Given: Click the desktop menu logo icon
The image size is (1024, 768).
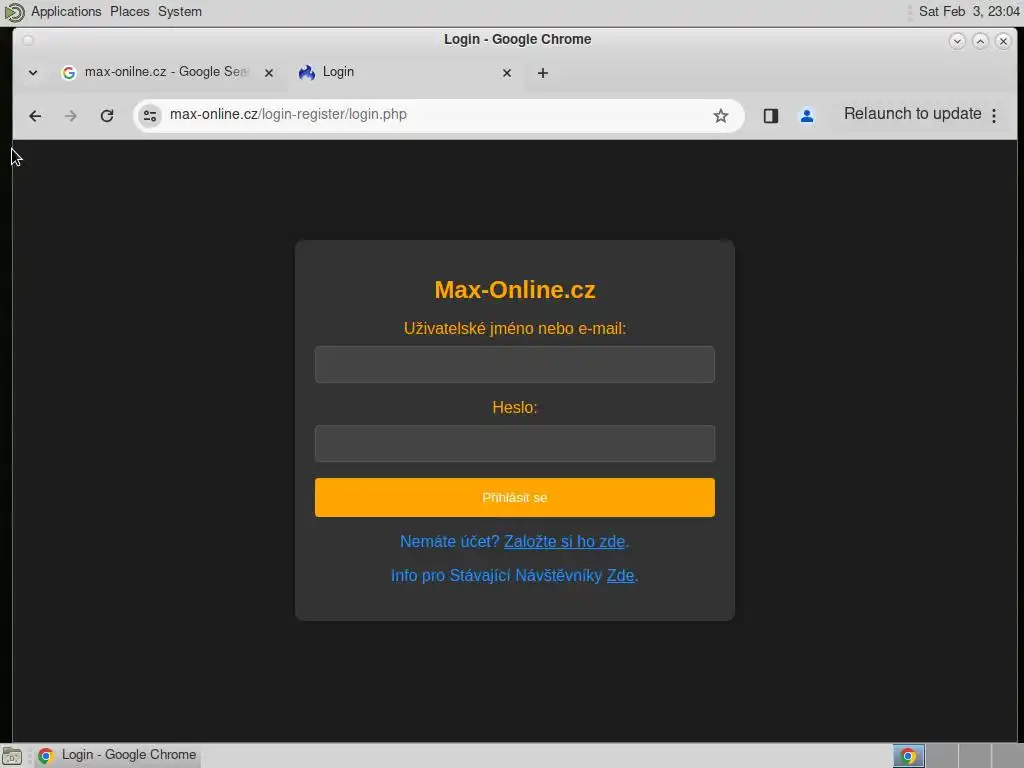Looking at the screenshot, I should [14, 12].
